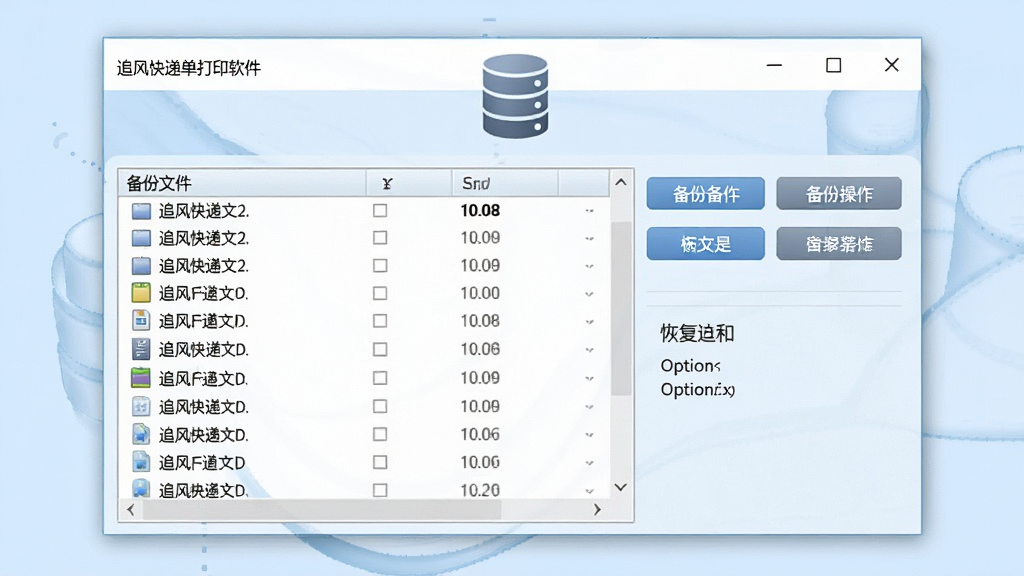
Task: Click the file icon of 追风快递文D. at 10.09
Action: coord(141,406)
